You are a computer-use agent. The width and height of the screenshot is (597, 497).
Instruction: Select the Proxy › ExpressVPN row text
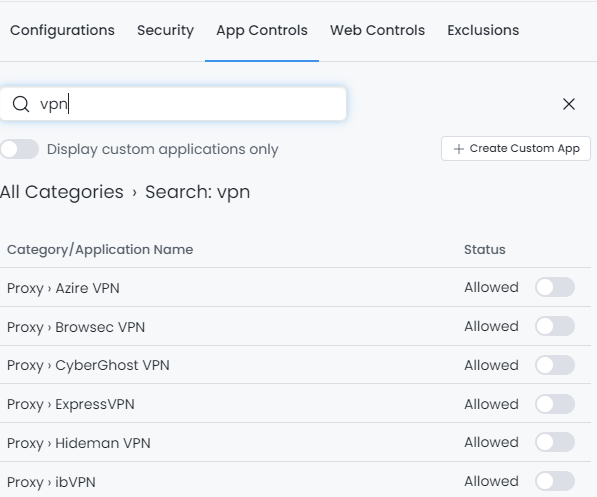pos(70,404)
